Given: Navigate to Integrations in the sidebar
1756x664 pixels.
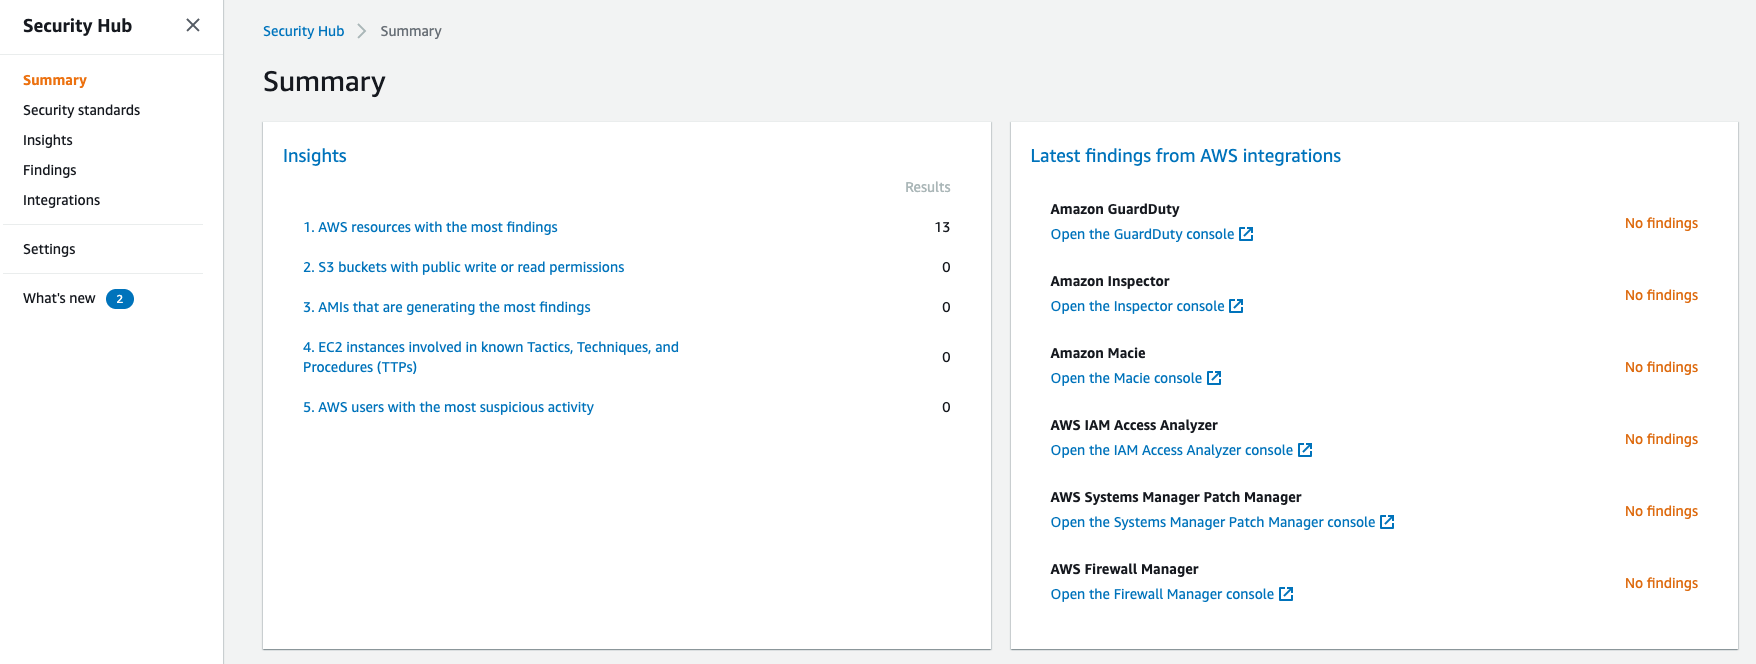Looking at the screenshot, I should coord(62,200).
